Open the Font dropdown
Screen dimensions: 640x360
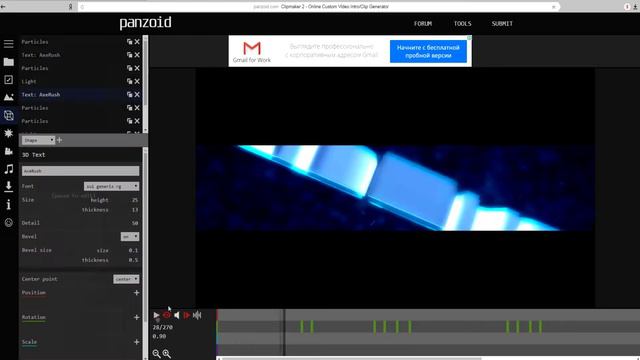coord(111,186)
